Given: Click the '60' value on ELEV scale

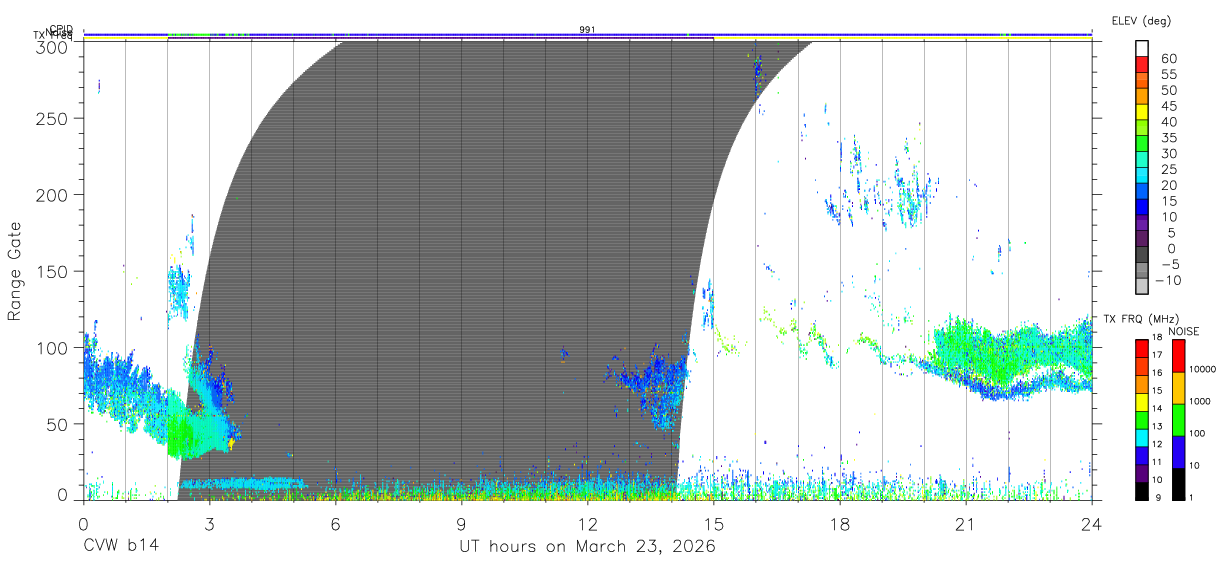Looking at the screenshot, I should (x=1169, y=58).
